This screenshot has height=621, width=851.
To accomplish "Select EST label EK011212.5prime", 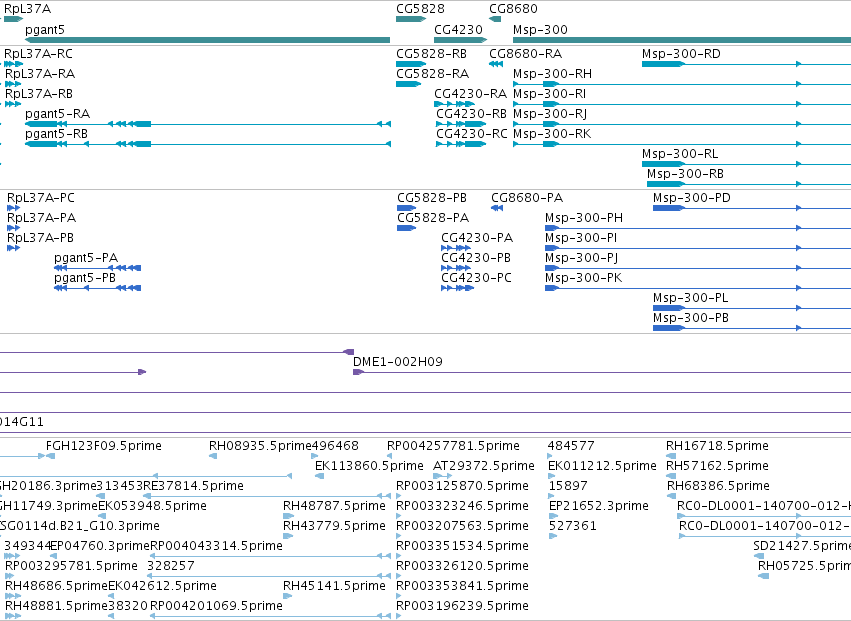I will tap(602, 466).
